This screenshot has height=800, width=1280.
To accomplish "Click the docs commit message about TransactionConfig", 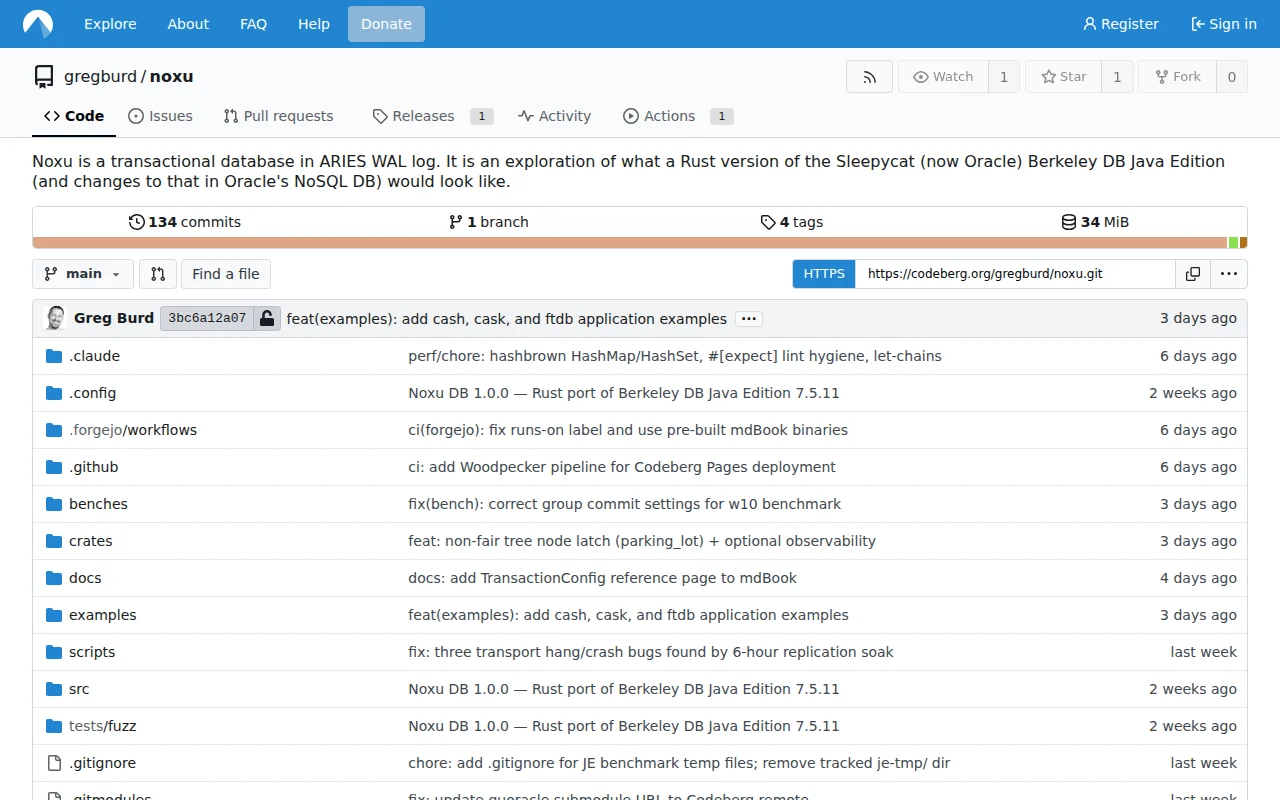I will click(602, 578).
